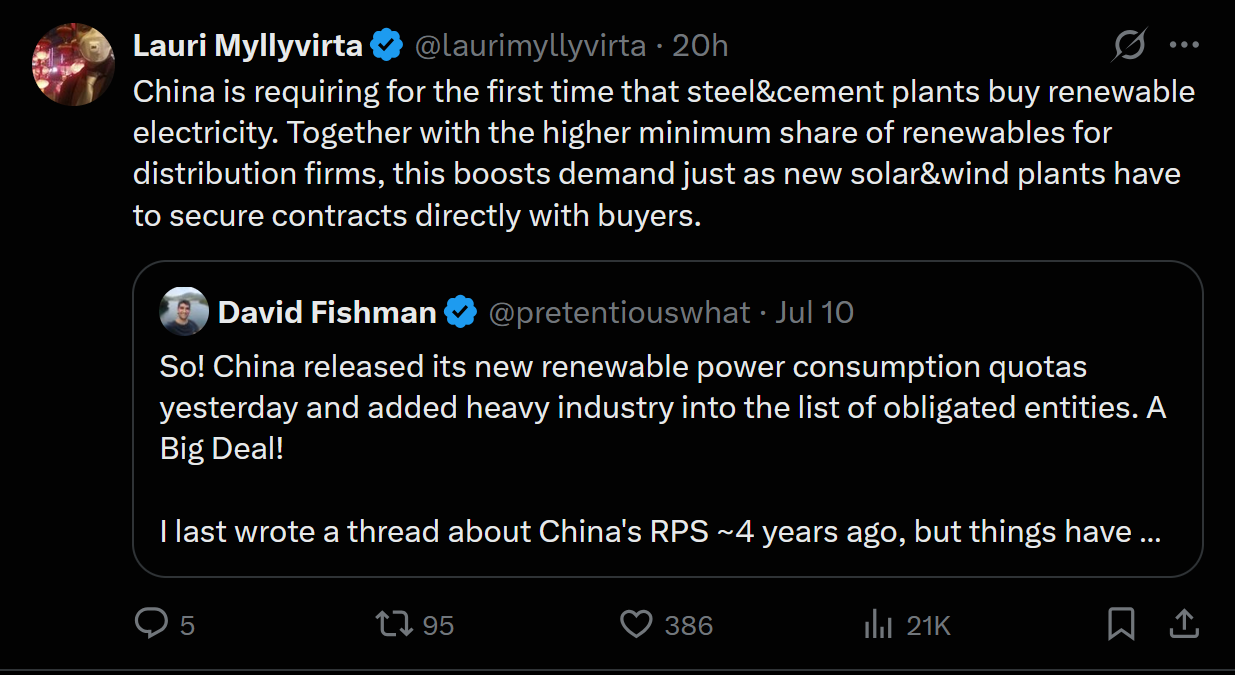Open the three-dot more options menu
Image resolution: width=1235 pixels, height=675 pixels.
point(1184,45)
